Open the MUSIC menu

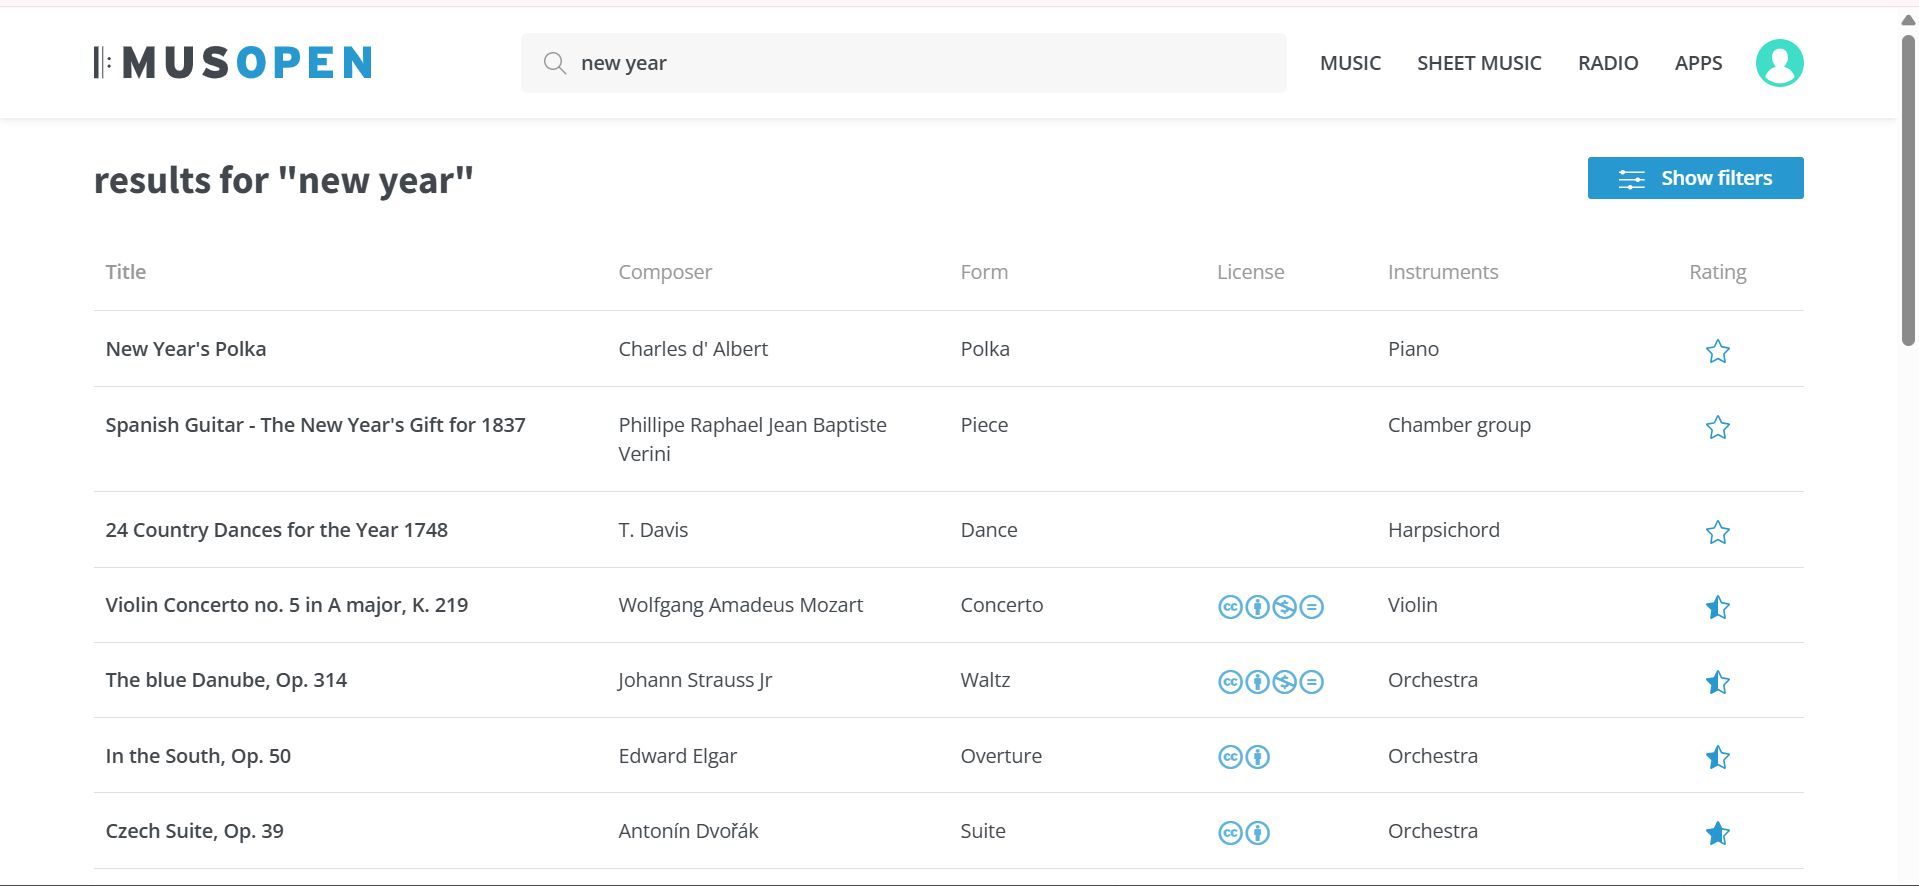click(1350, 63)
